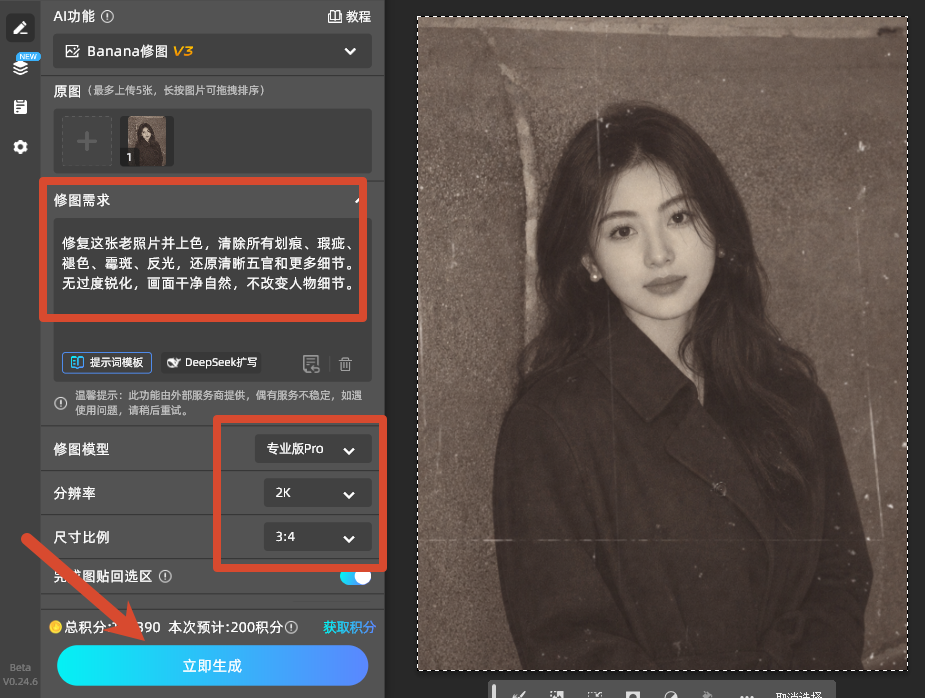
Task: Click the info icon beside 完成图贴回选区
Action: (165, 576)
